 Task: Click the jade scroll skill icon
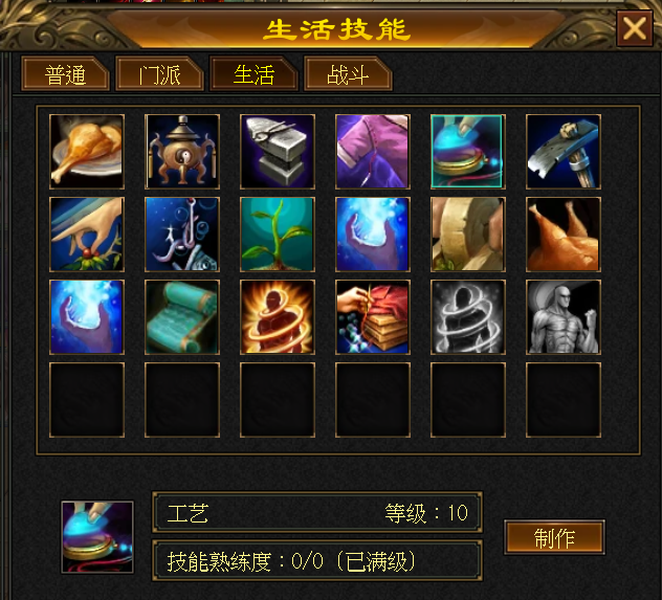(182, 317)
